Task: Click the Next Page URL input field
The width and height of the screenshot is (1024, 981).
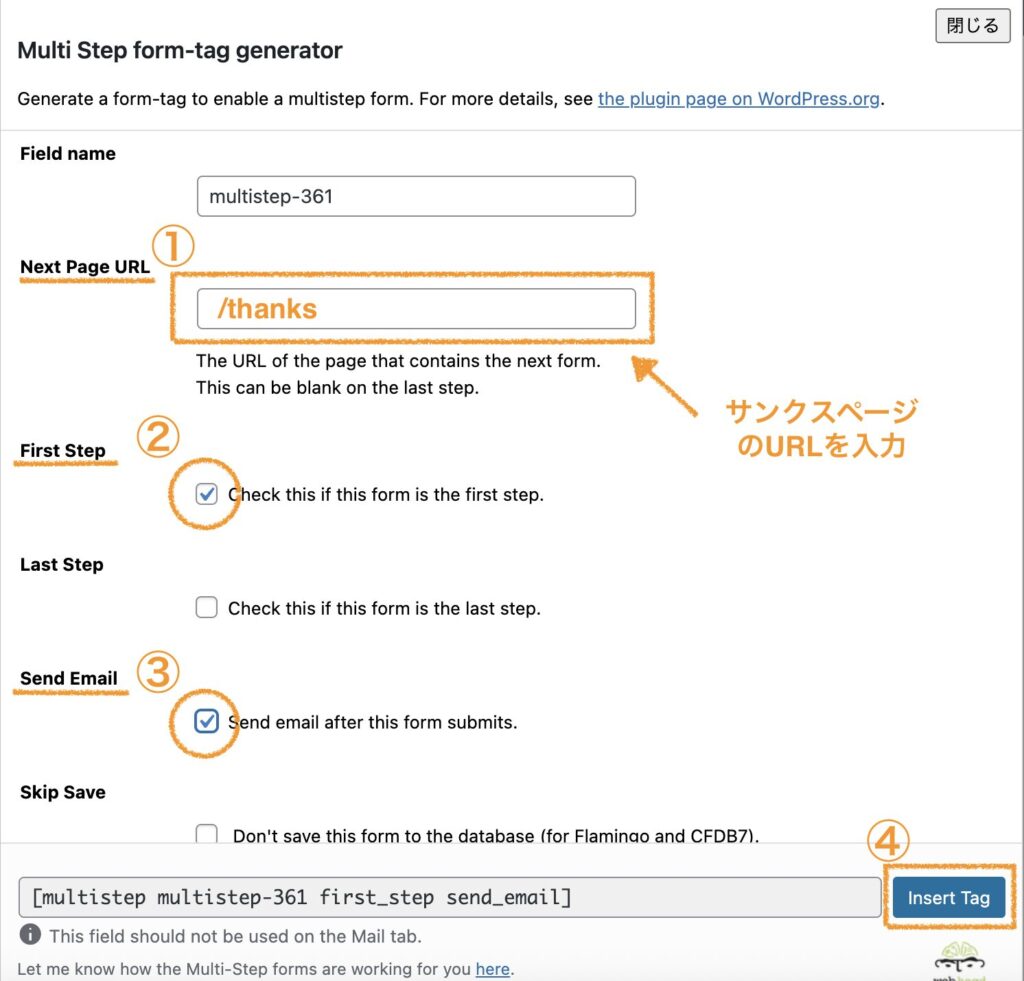Action: click(x=416, y=308)
